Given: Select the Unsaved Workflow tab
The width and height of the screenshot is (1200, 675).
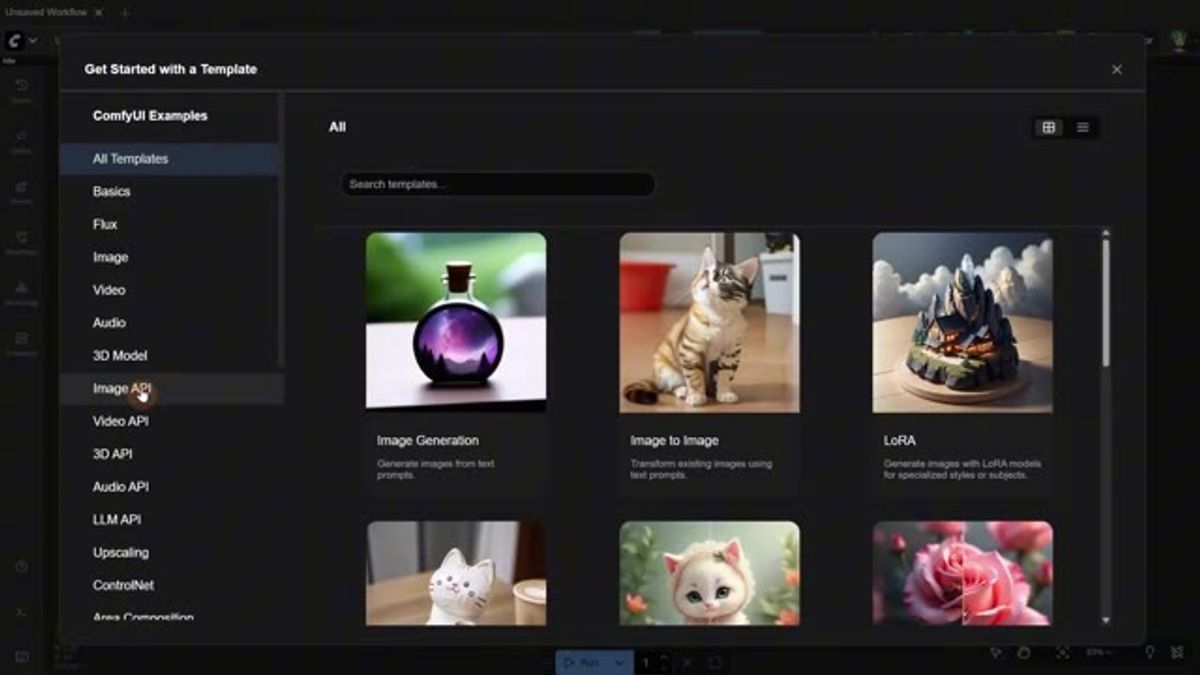Looking at the screenshot, I should 46,12.
